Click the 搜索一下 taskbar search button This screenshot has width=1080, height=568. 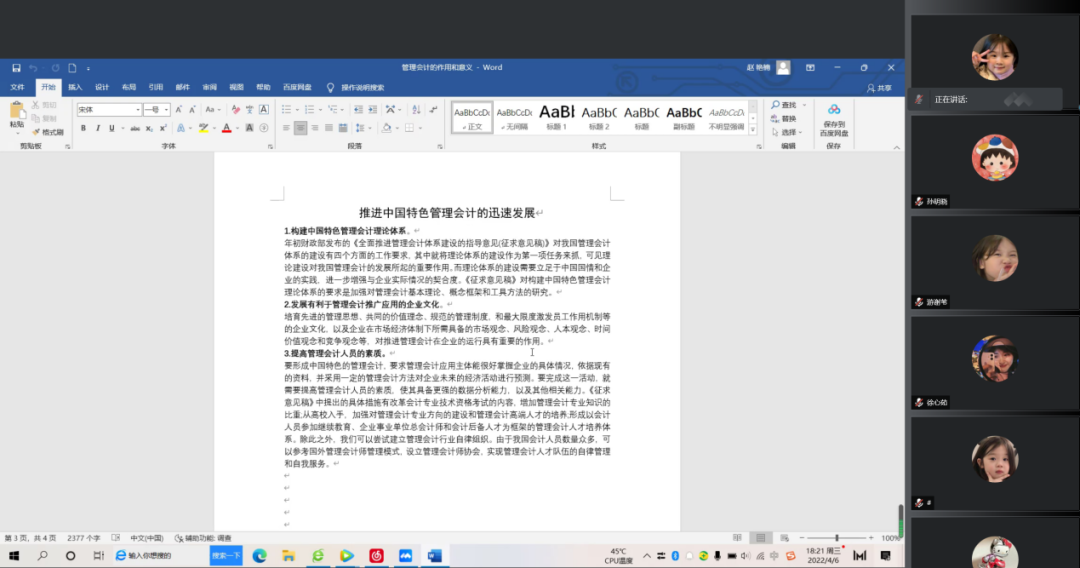(226, 556)
